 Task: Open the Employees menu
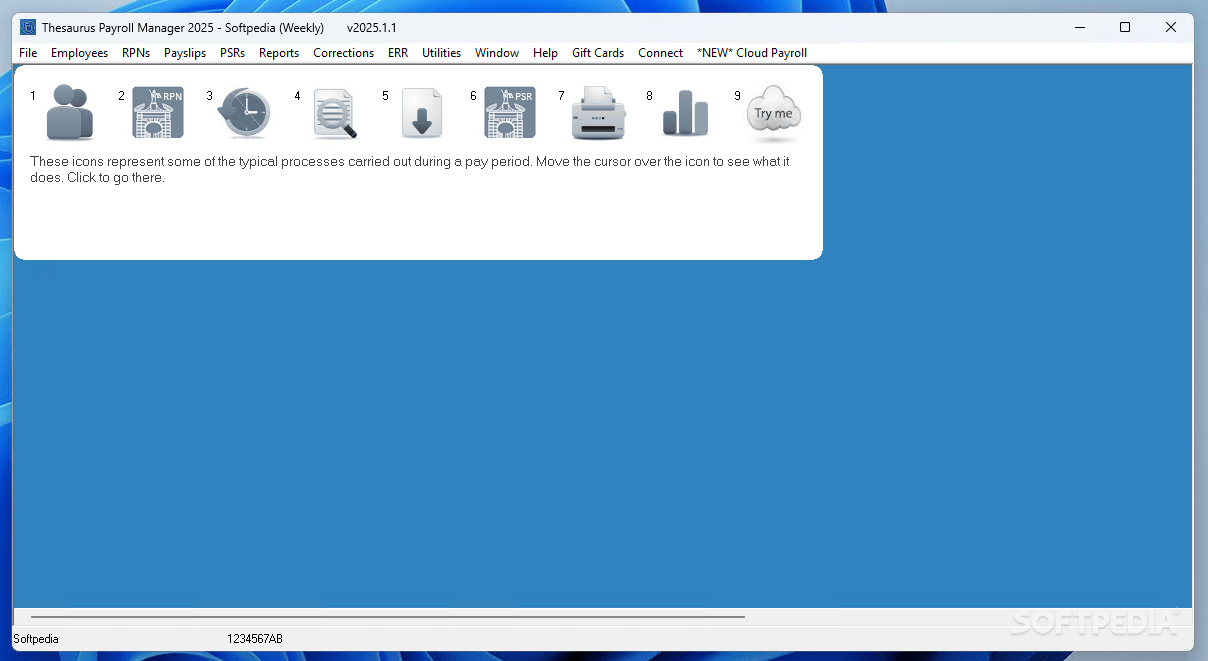click(79, 52)
